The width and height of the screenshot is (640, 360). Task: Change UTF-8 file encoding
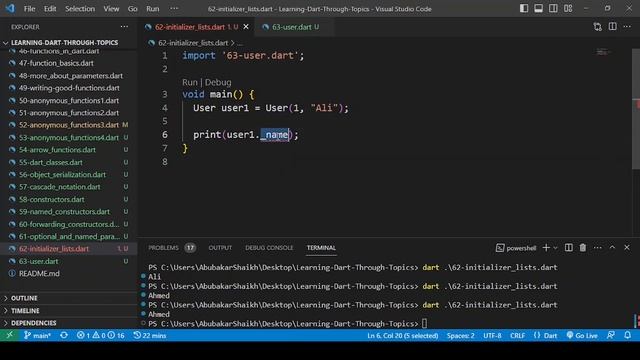[492, 336]
